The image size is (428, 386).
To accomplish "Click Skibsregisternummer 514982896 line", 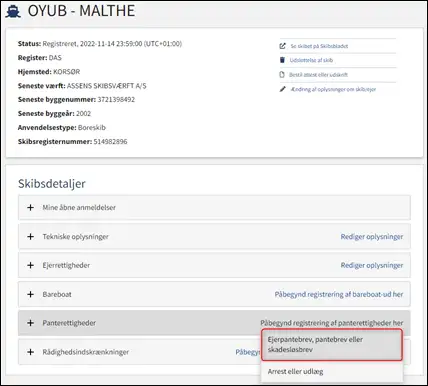I will 72,141.
